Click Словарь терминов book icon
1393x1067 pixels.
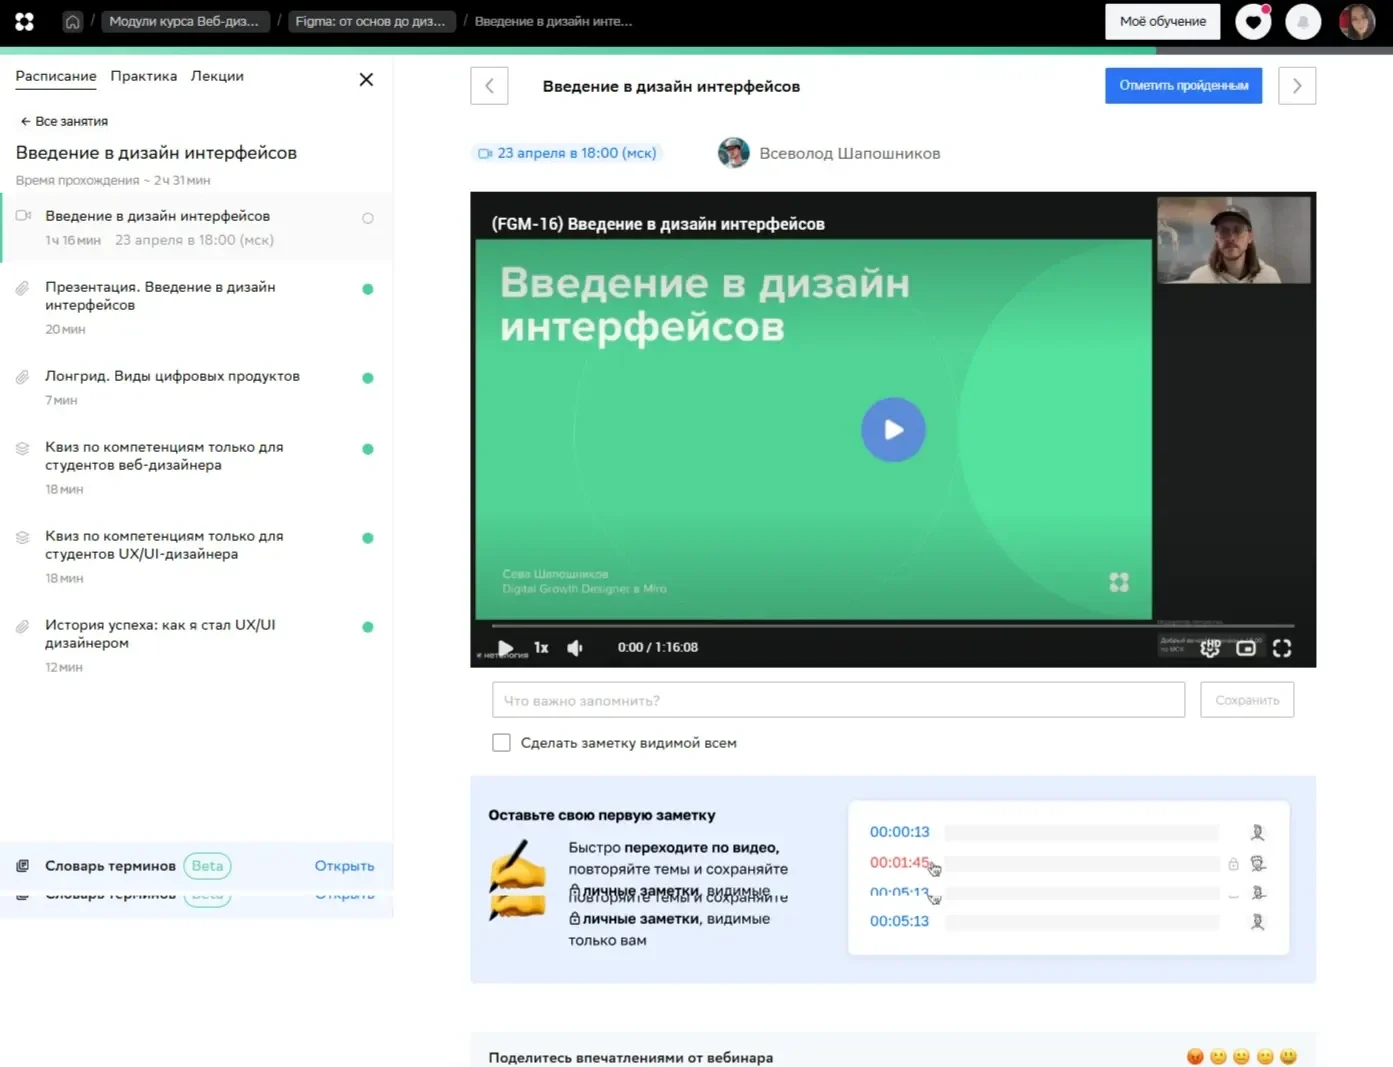point(22,866)
